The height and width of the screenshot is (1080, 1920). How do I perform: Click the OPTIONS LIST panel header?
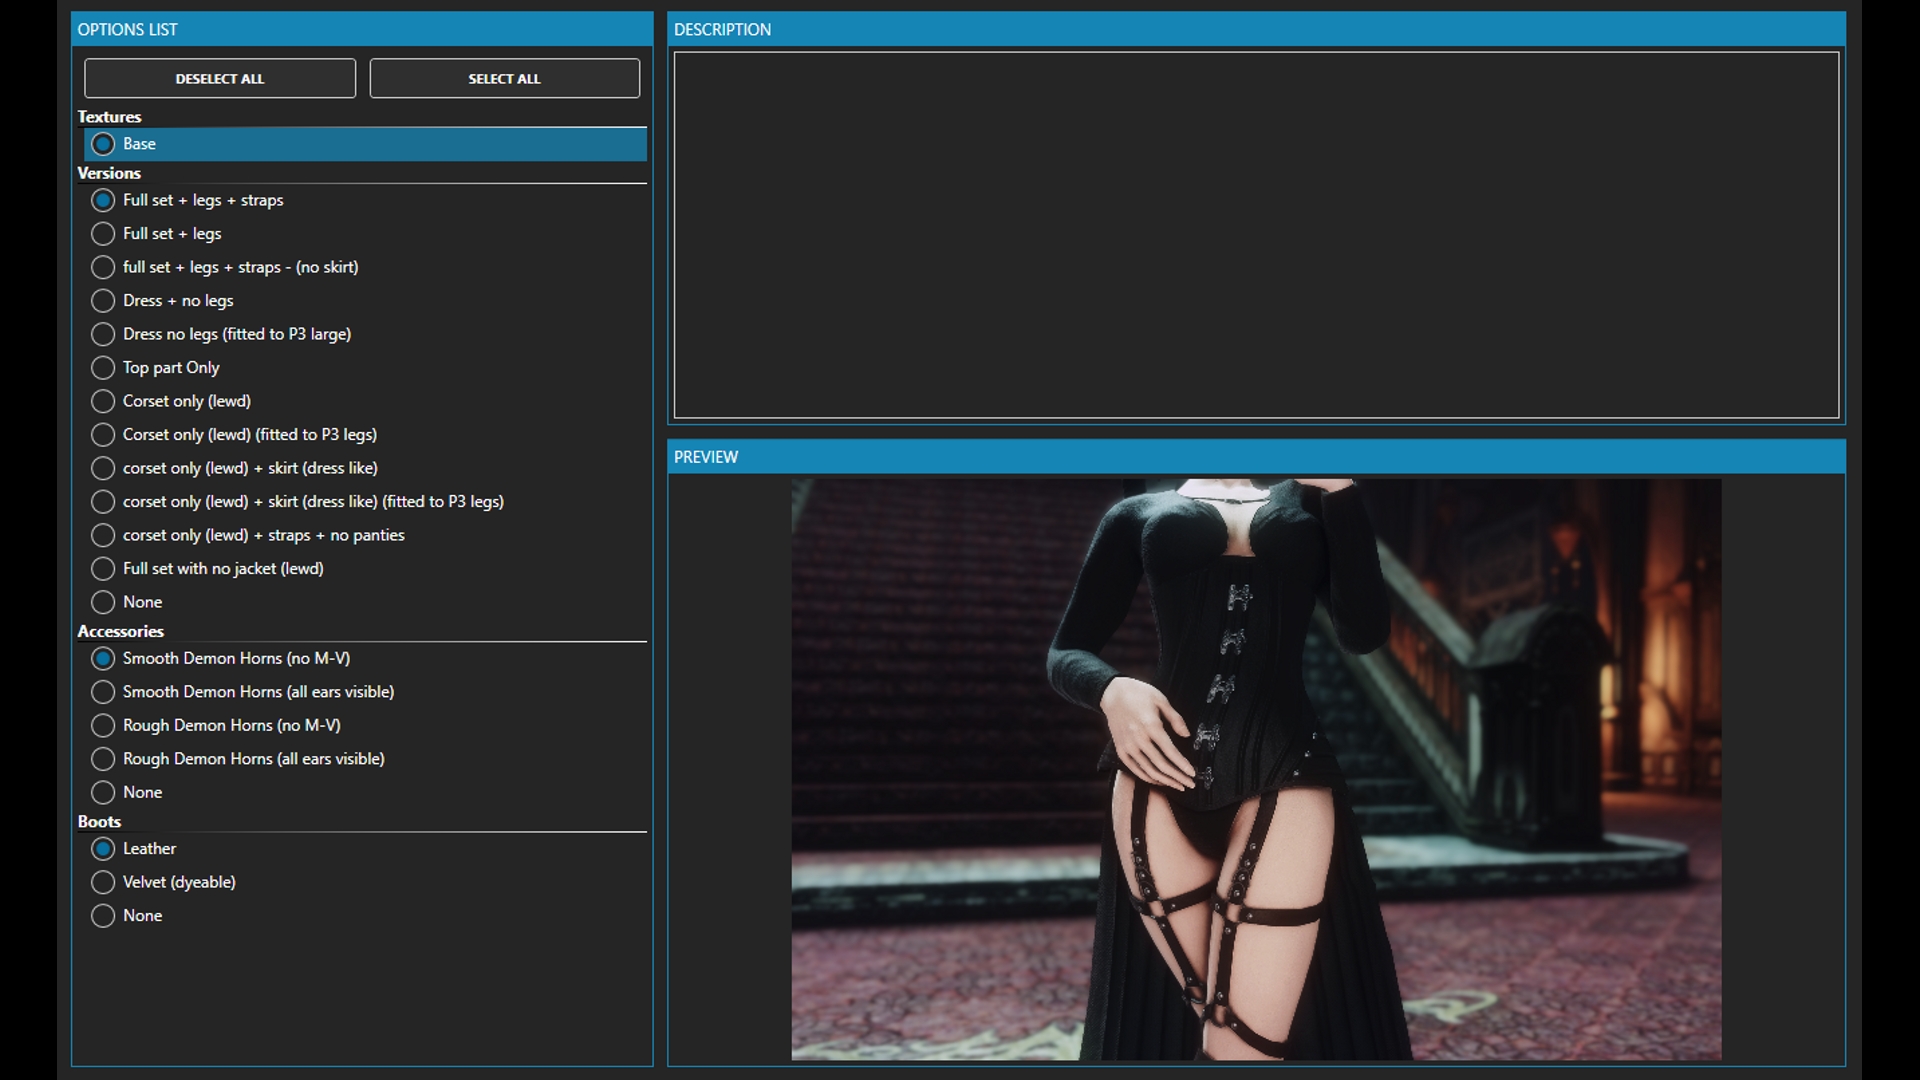pyautogui.click(x=362, y=29)
